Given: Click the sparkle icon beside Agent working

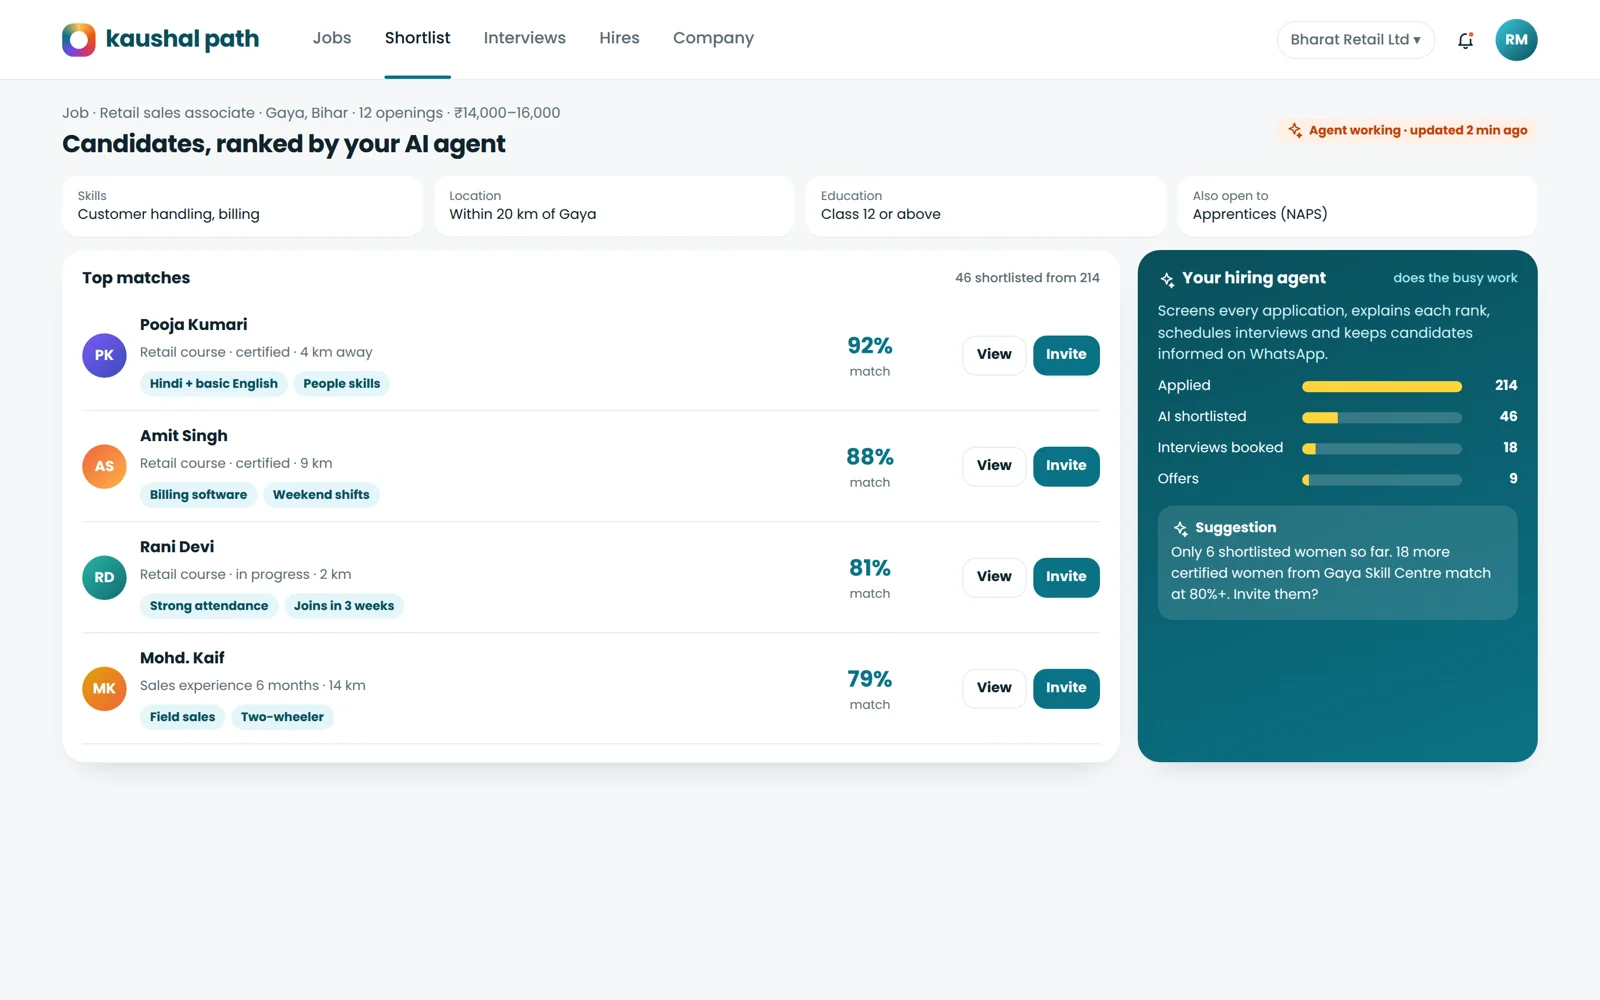Looking at the screenshot, I should click(1295, 130).
